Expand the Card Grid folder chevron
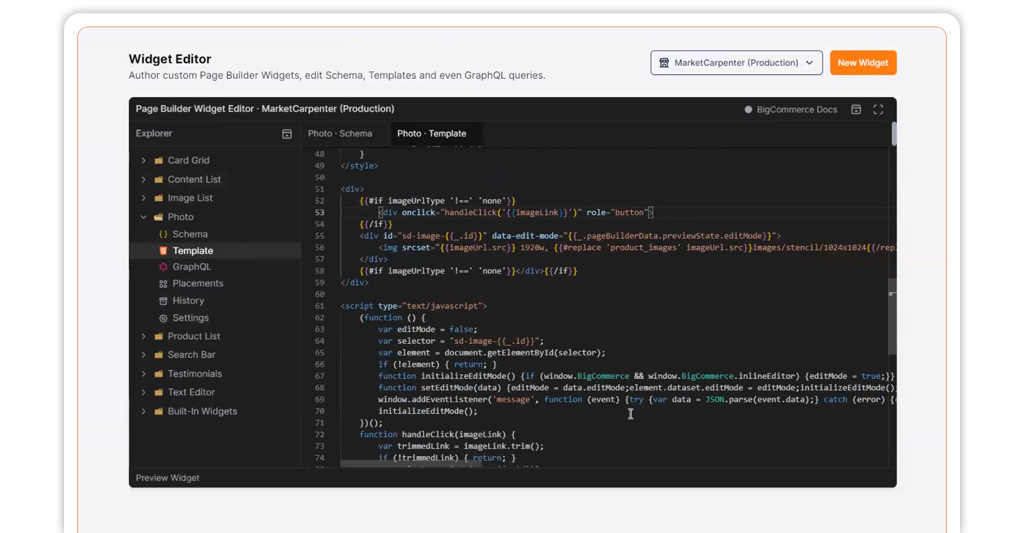 (144, 160)
